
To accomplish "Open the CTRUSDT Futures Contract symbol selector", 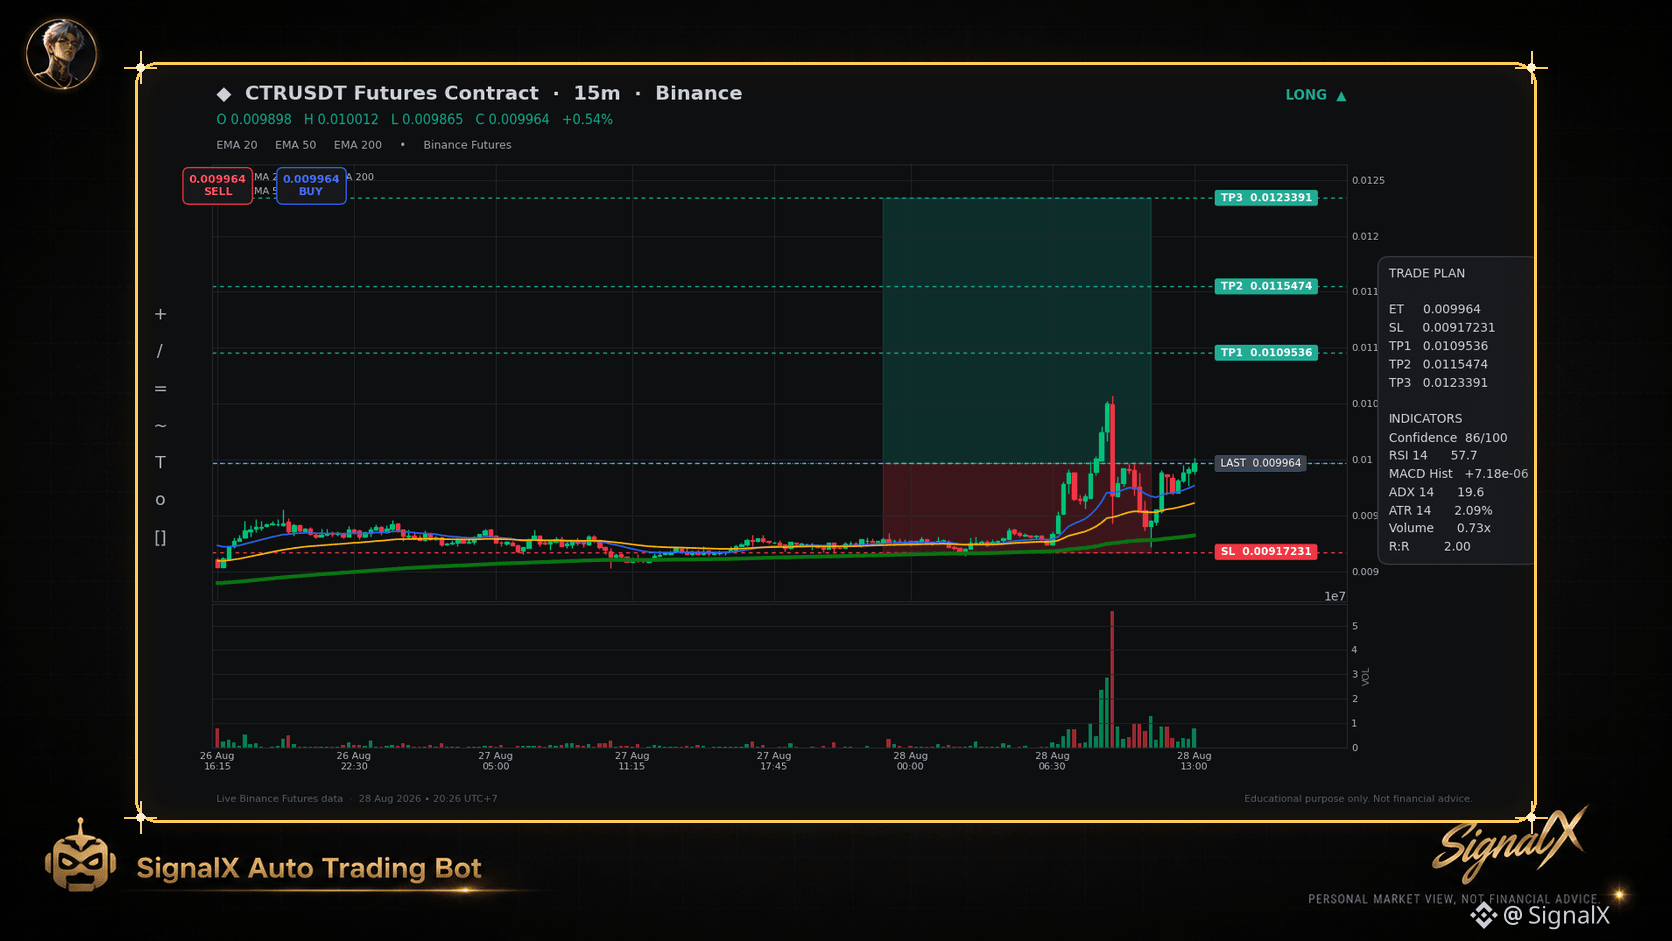I will (x=392, y=93).
